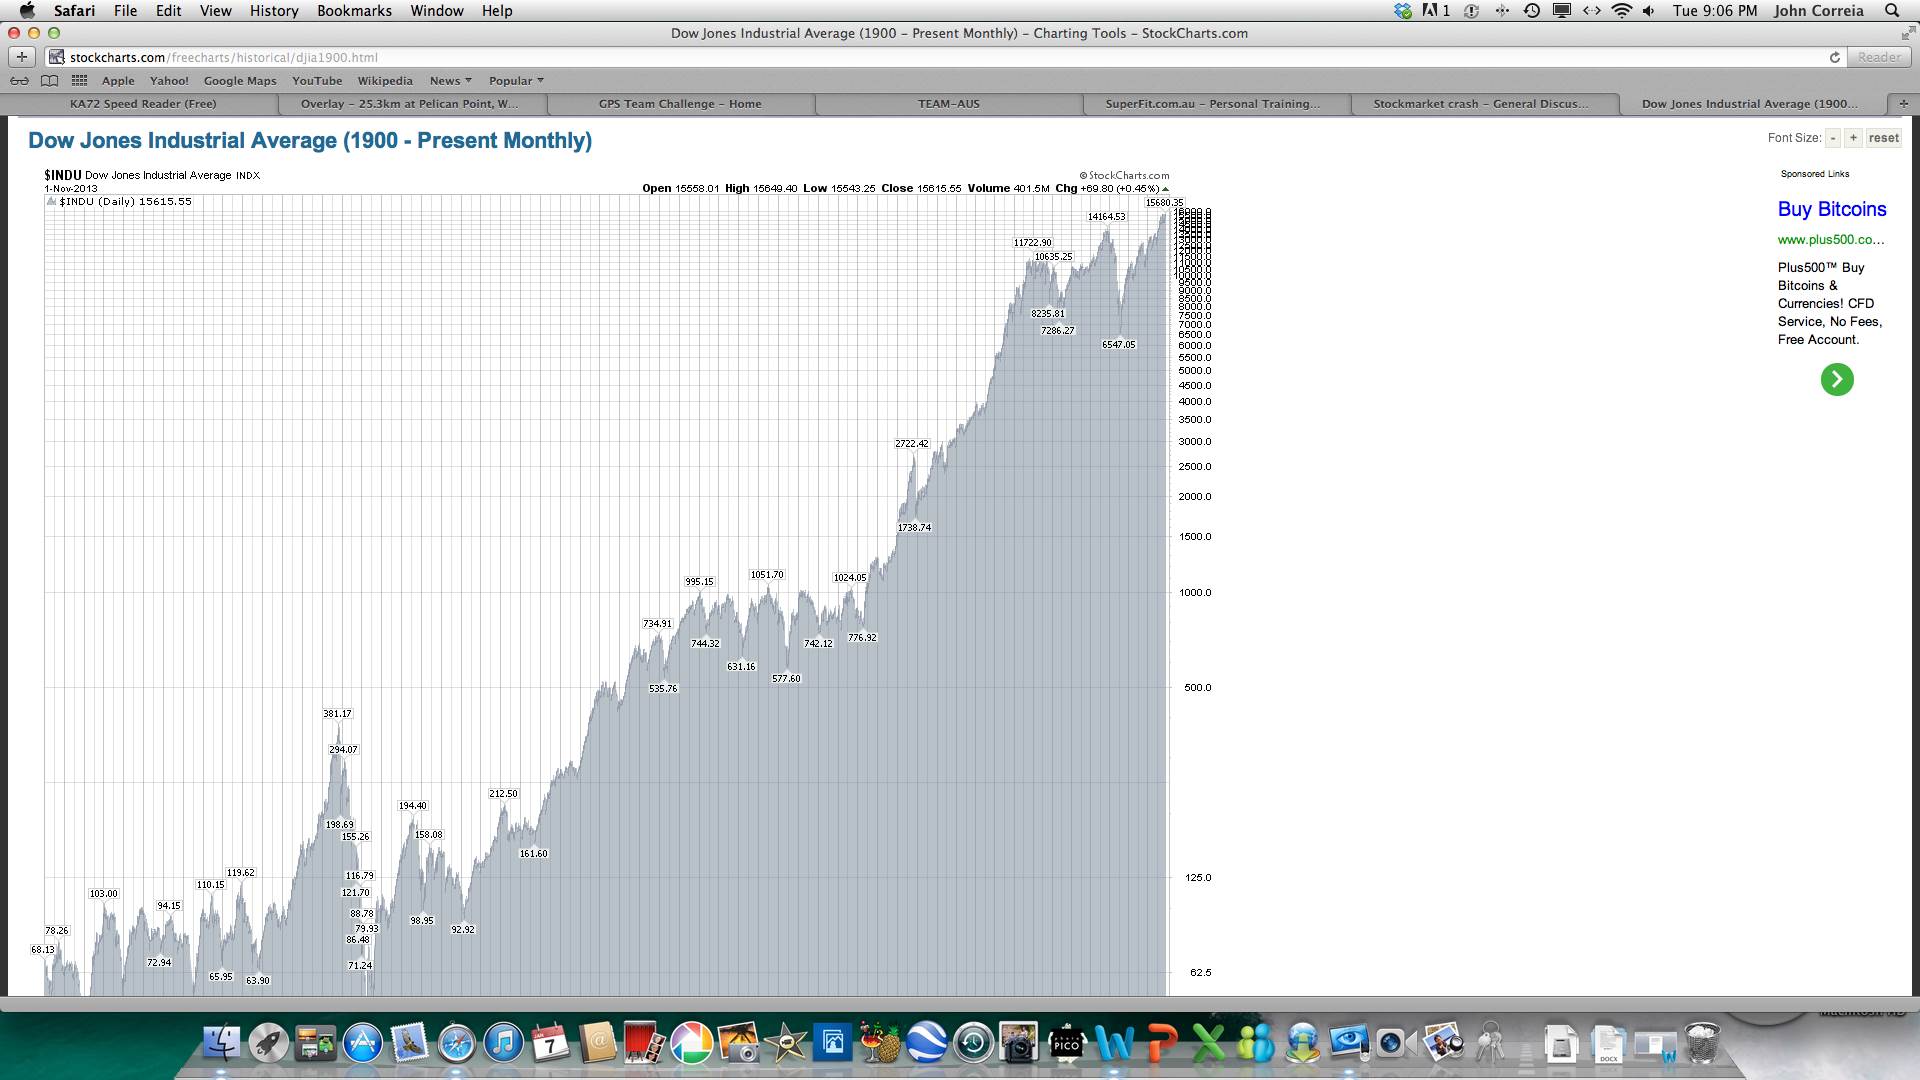1920x1080 pixels.
Task: Open the Reading List glasses icon
Action: 19,81
